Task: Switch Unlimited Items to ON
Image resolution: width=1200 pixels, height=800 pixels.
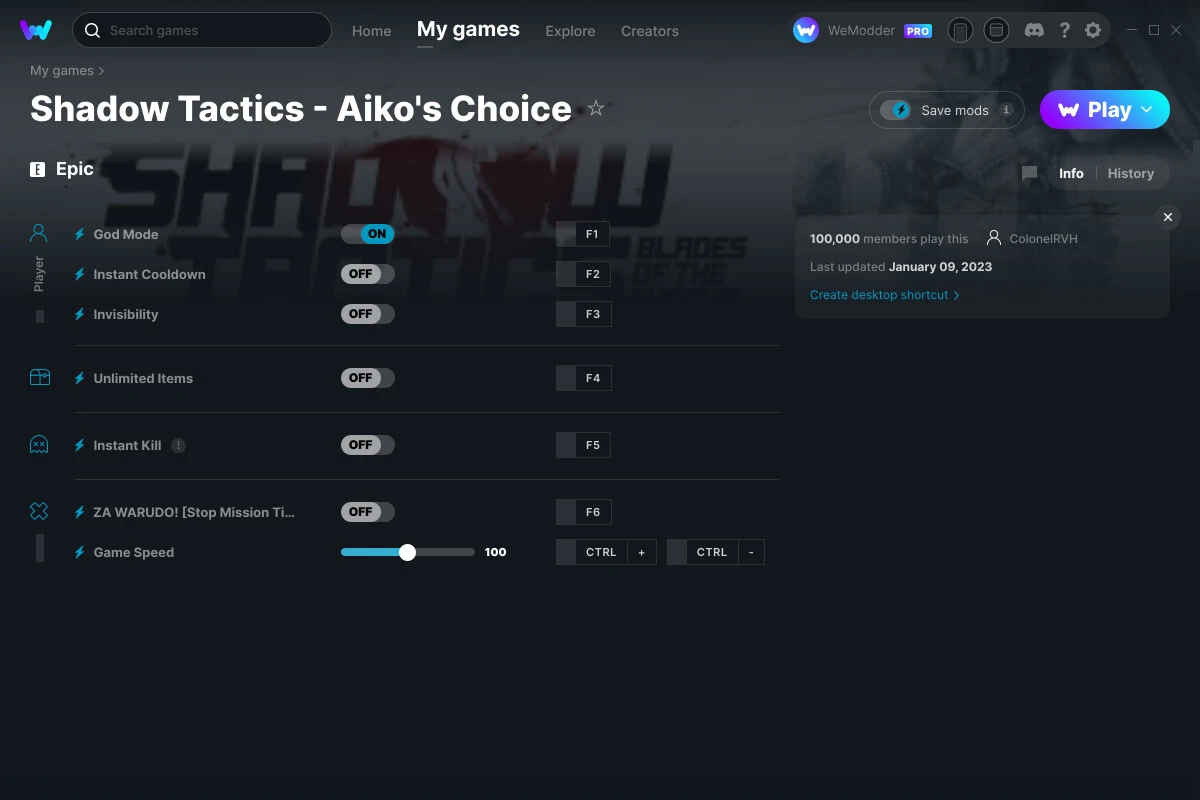Action: click(x=367, y=377)
